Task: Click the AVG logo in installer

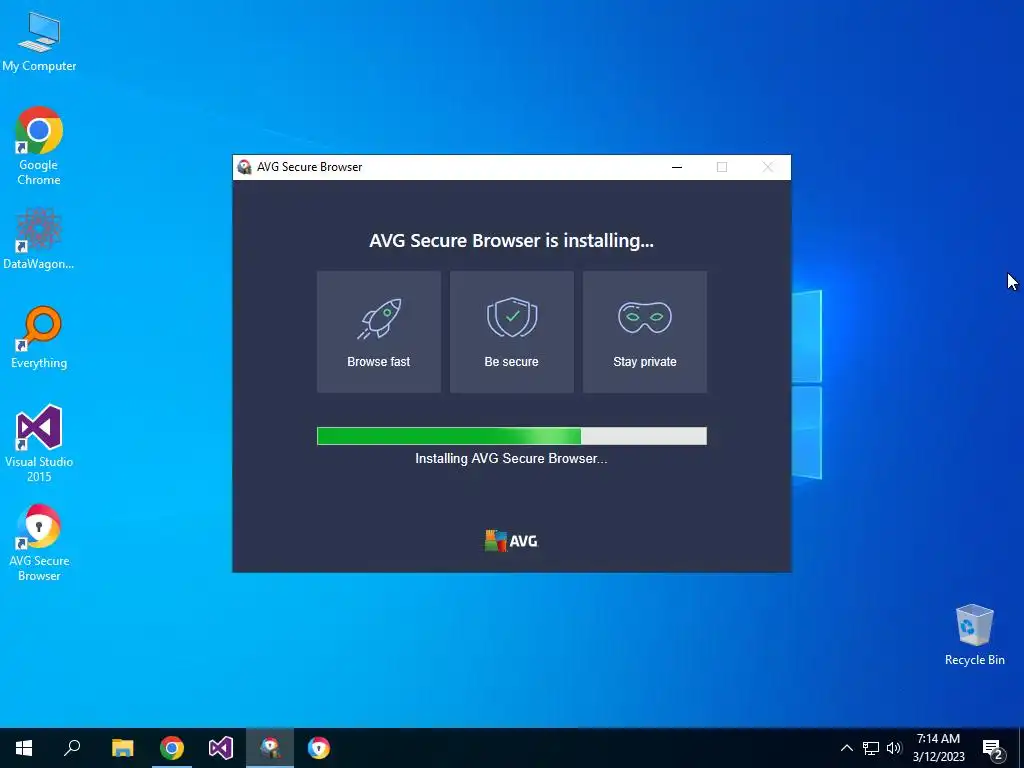Action: click(511, 541)
